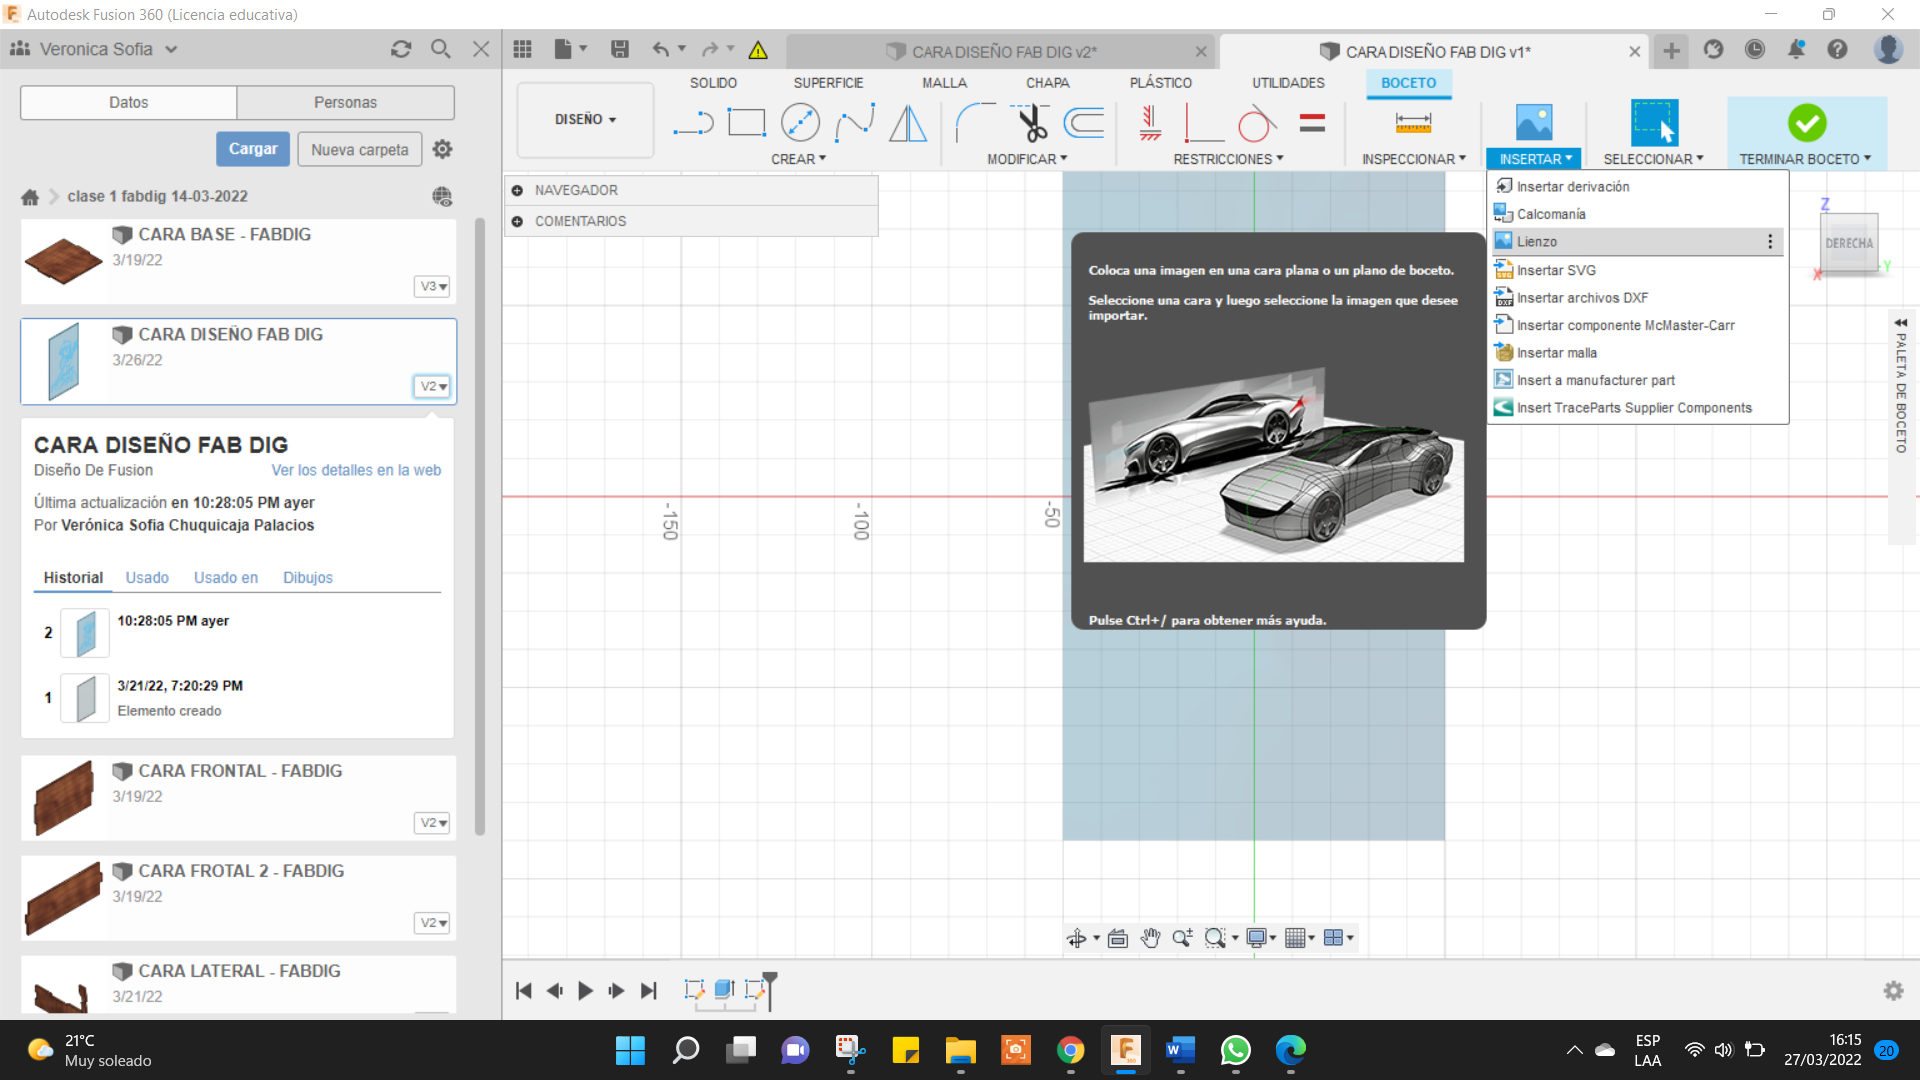This screenshot has height=1080, width=1920.
Task: Click the Cargar button
Action: pyautogui.click(x=253, y=149)
